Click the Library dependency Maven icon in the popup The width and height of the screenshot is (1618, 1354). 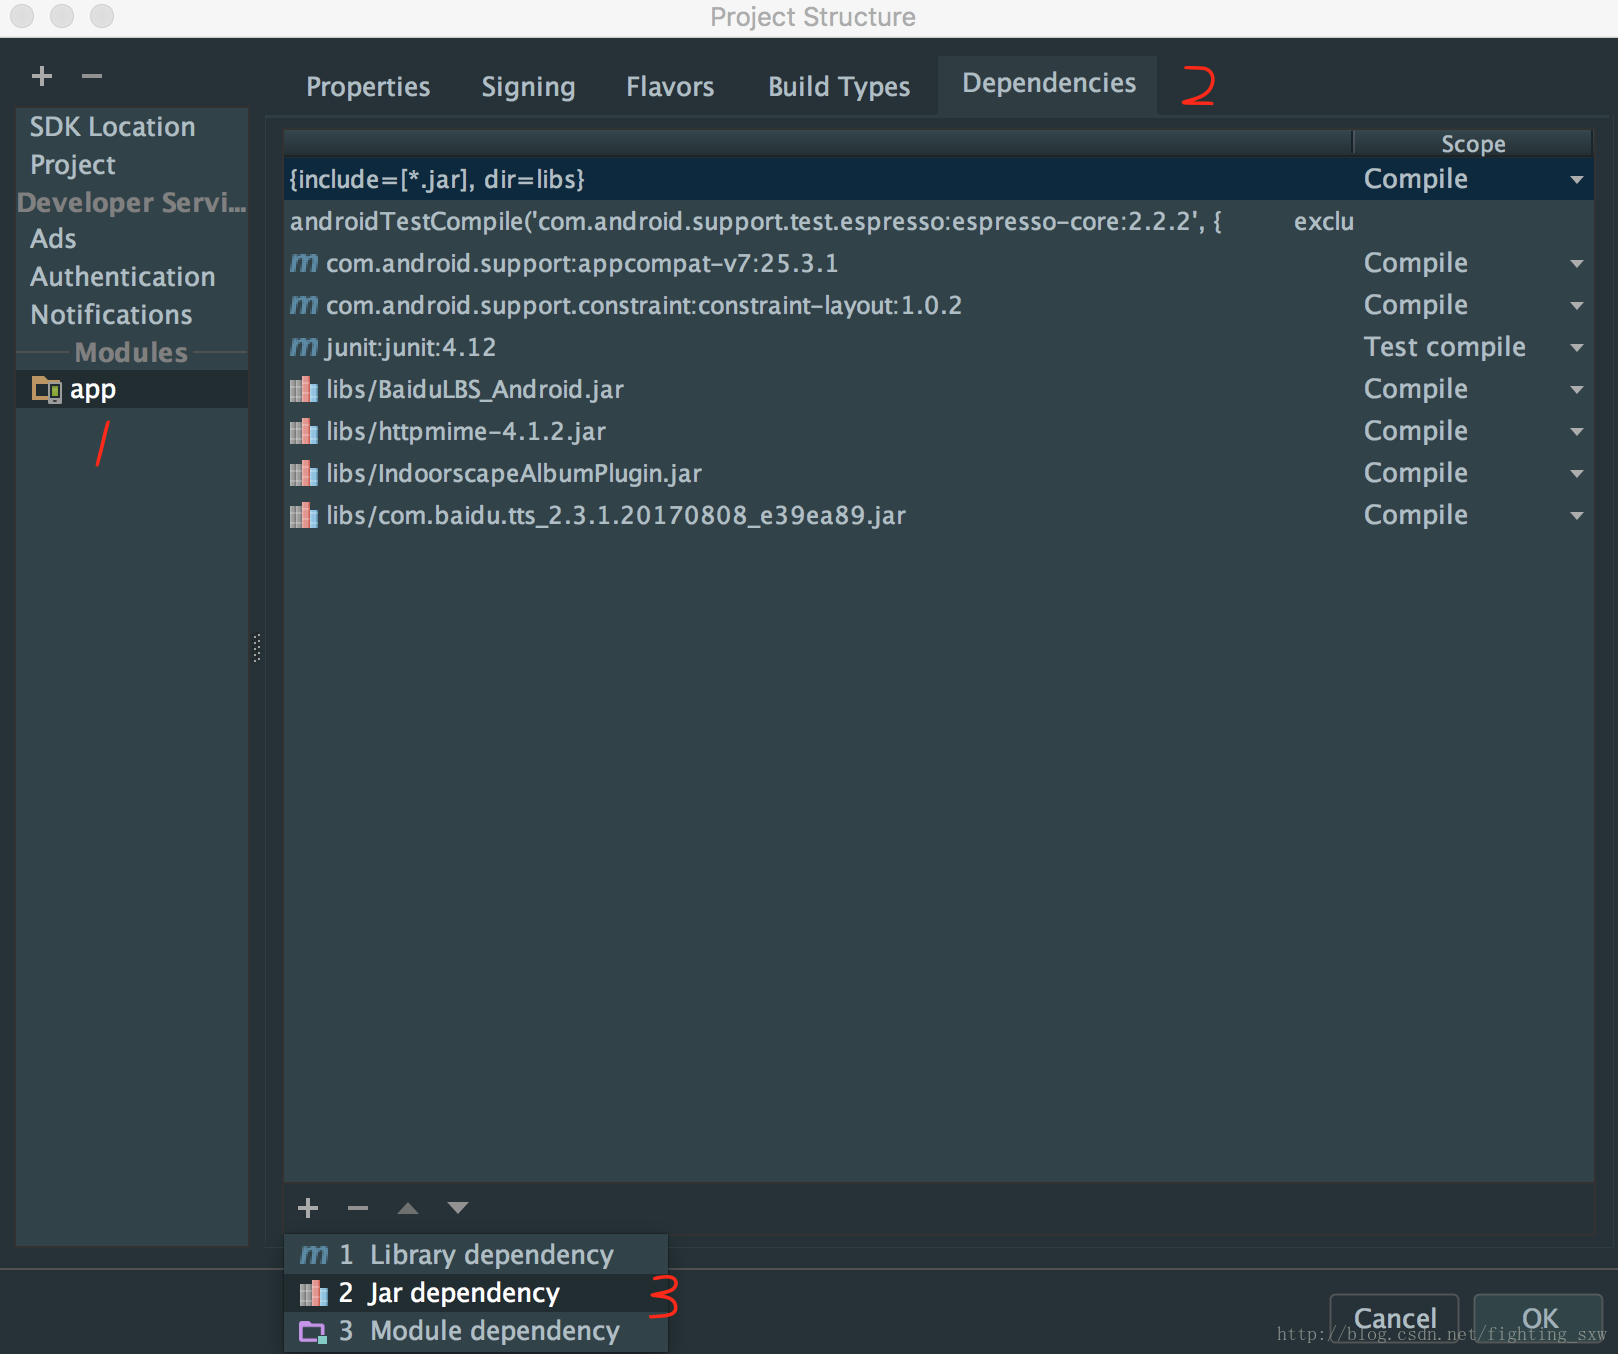pos(314,1254)
